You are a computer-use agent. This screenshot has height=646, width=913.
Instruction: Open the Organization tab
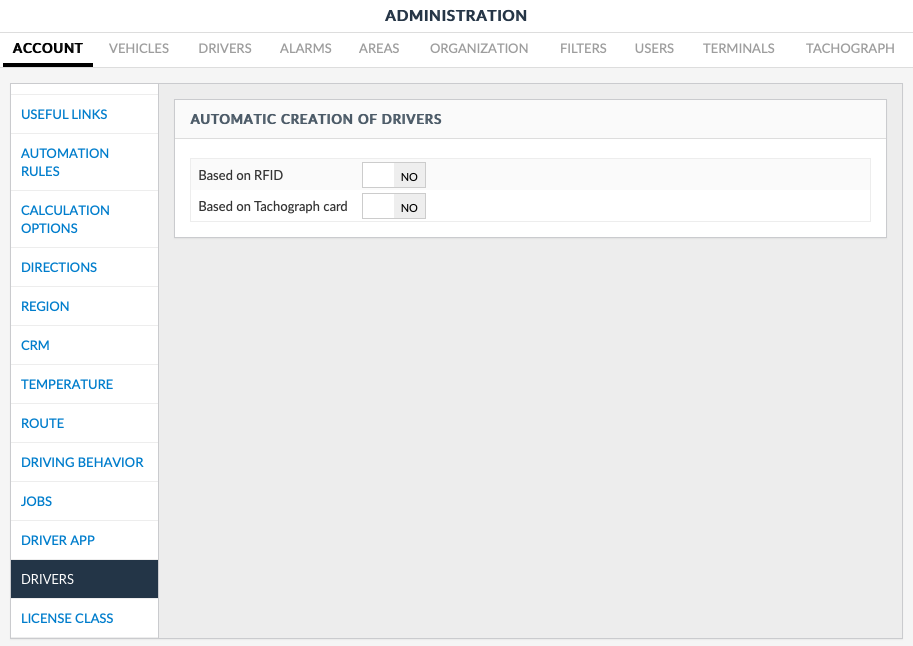tap(479, 48)
